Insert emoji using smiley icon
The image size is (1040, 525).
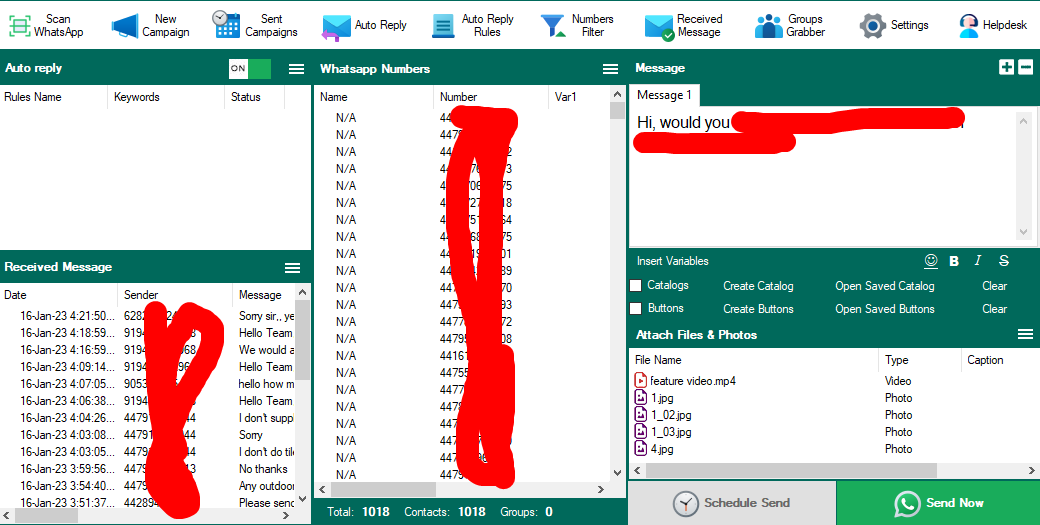(931, 261)
